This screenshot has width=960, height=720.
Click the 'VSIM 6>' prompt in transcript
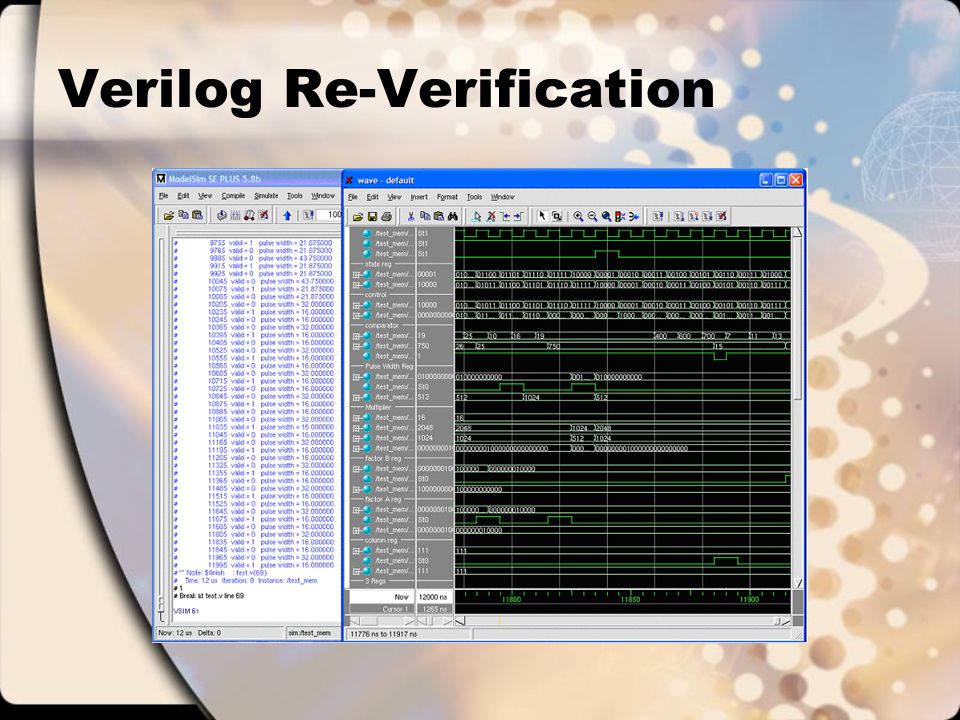point(186,611)
